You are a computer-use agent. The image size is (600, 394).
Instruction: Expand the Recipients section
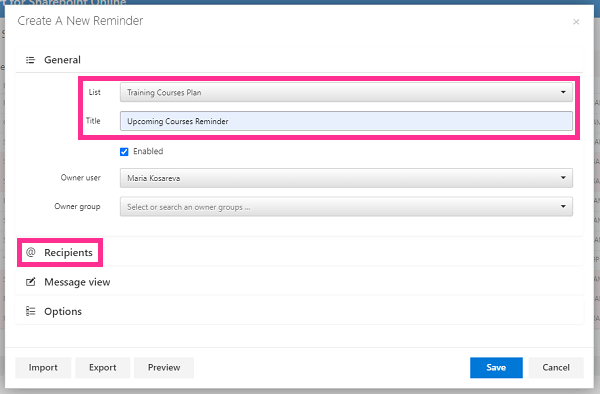point(299,252)
